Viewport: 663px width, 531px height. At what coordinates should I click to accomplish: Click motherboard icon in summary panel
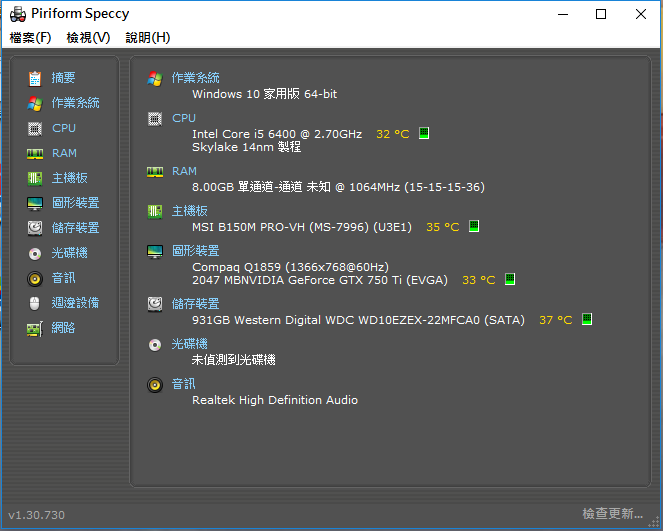coord(155,212)
